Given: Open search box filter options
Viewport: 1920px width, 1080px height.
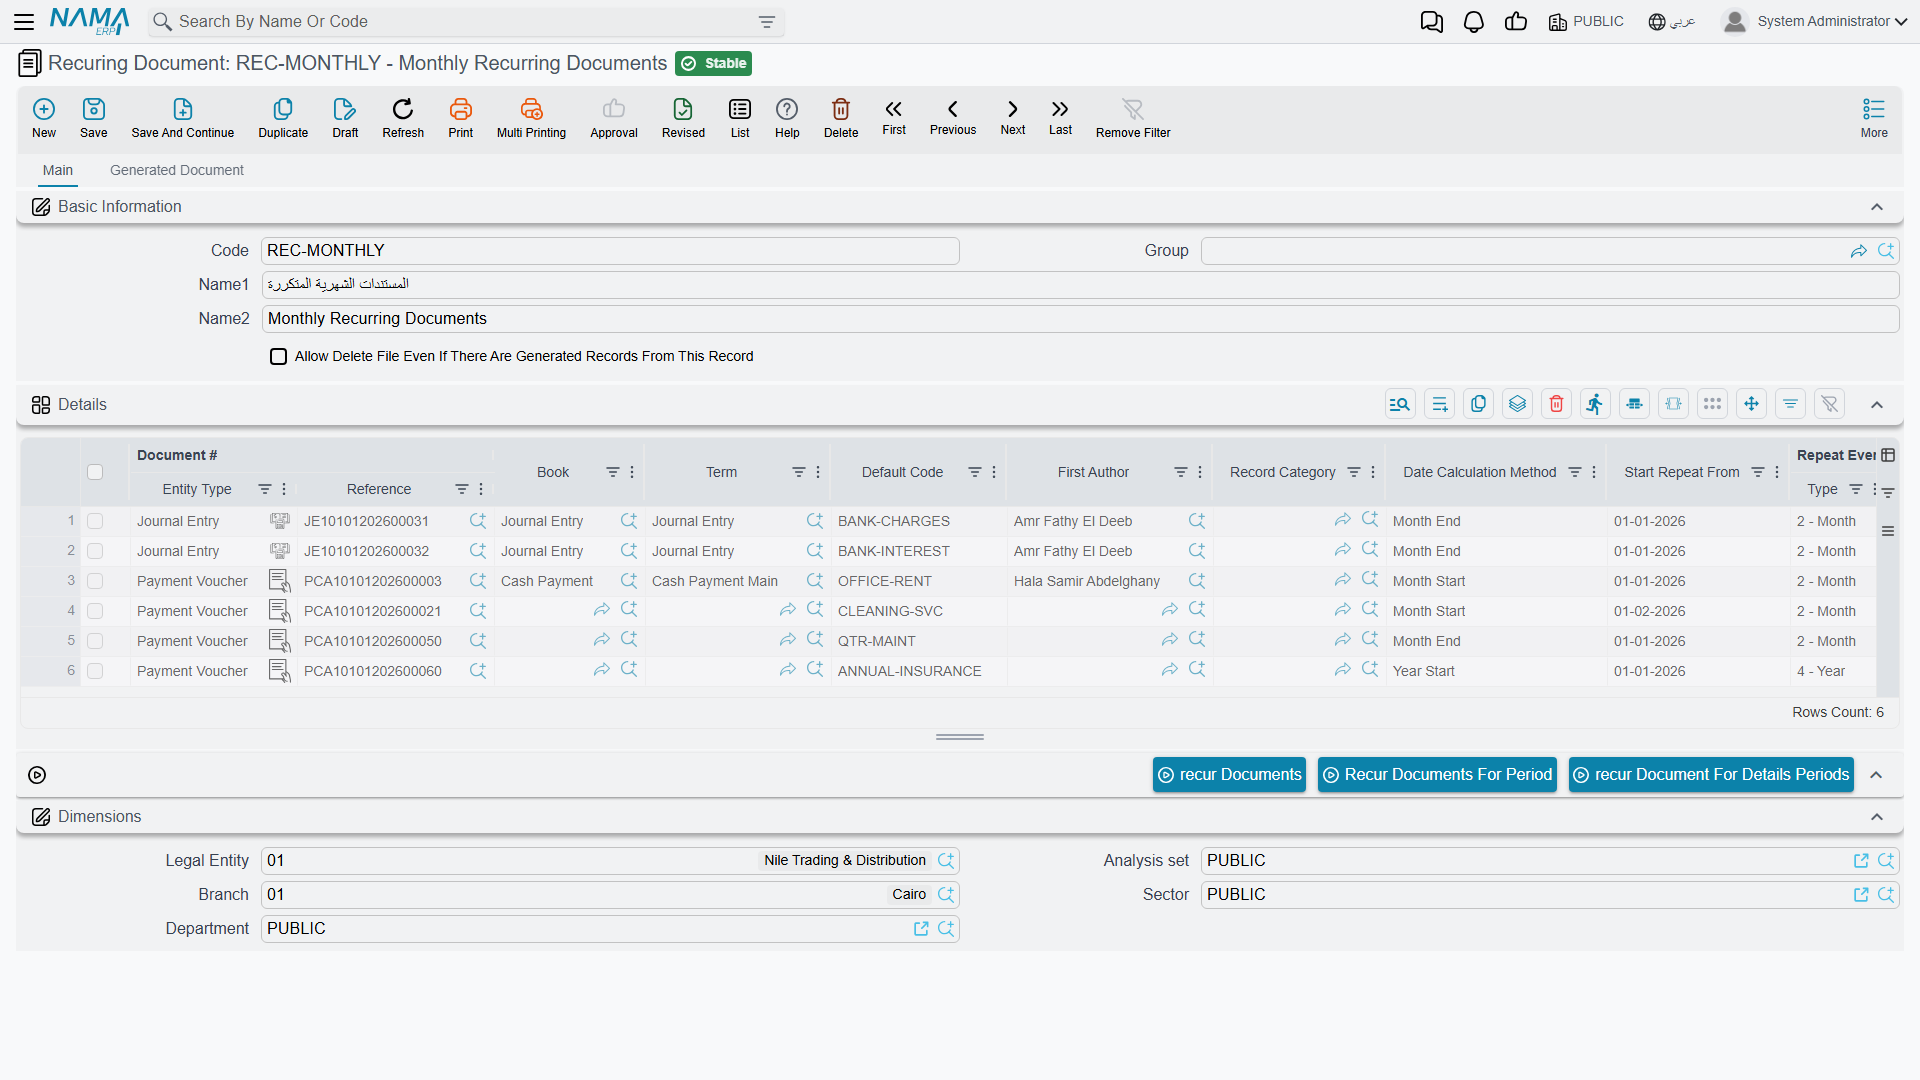Looking at the screenshot, I should tap(767, 22).
